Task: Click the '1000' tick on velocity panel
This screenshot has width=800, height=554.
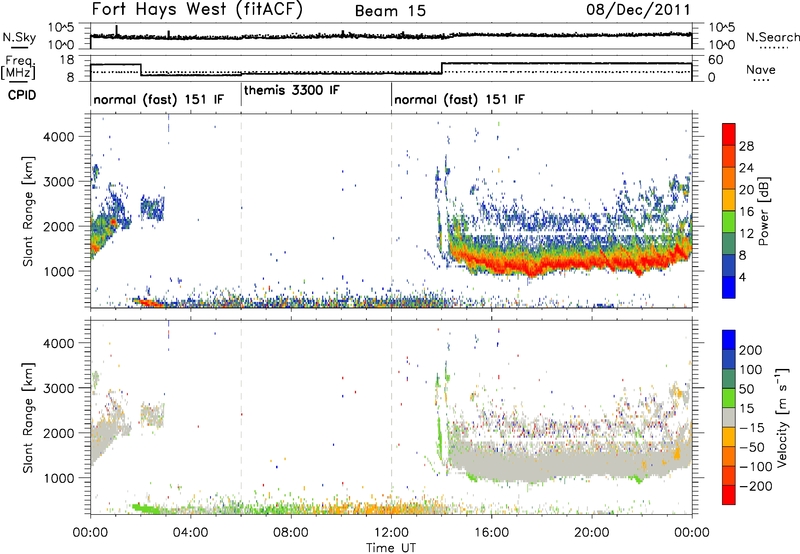Action: (59, 478)
